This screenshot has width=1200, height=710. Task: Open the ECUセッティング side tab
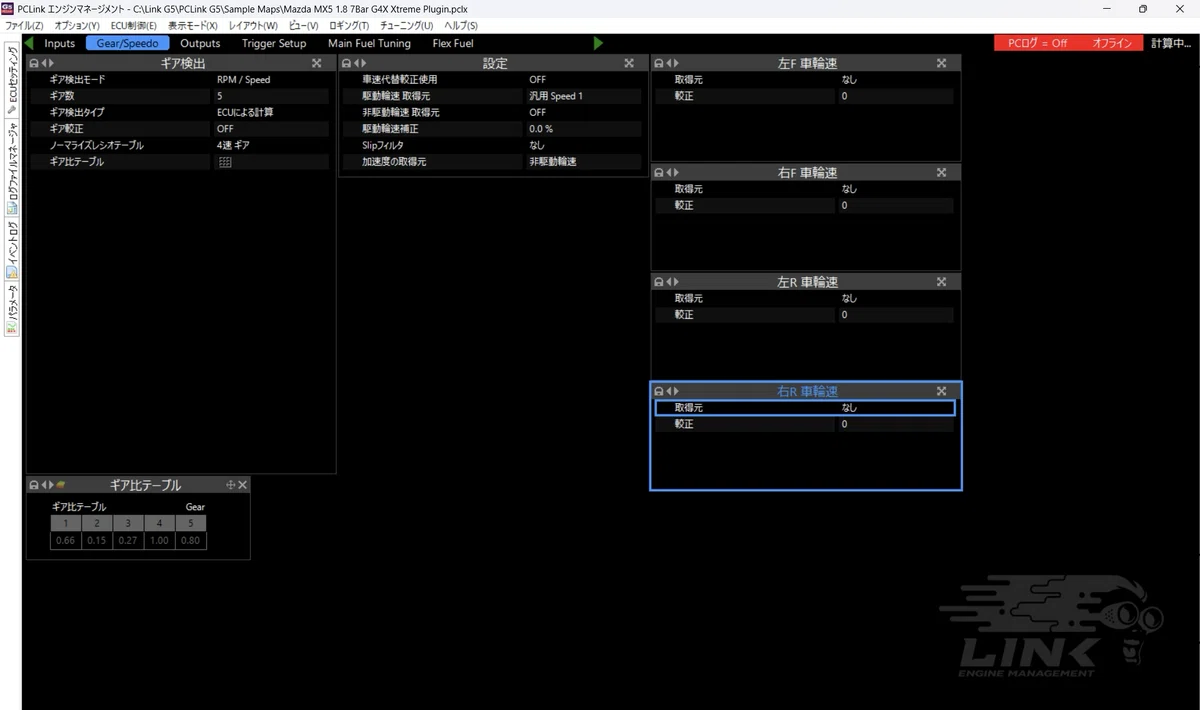pos(12,78)
